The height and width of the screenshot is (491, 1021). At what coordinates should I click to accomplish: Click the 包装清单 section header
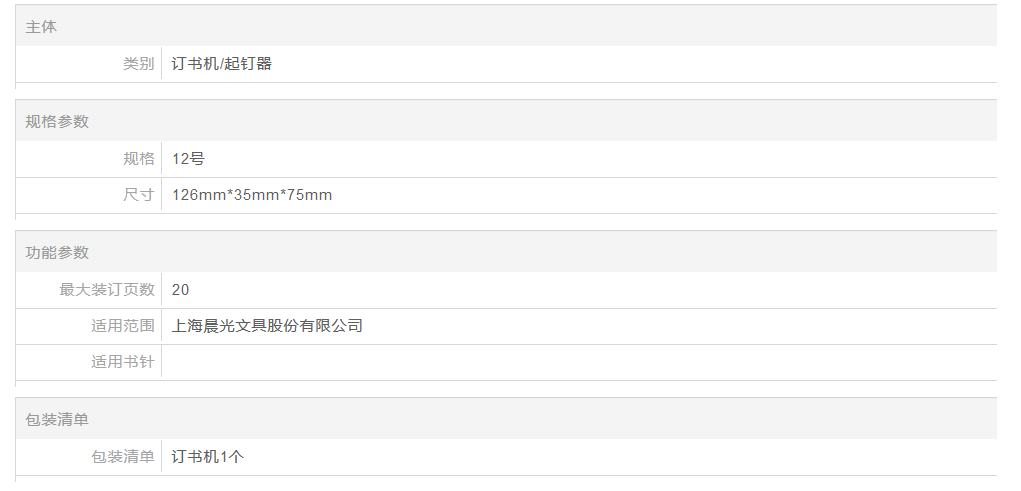pyautogui.click(x=57, y=419)
